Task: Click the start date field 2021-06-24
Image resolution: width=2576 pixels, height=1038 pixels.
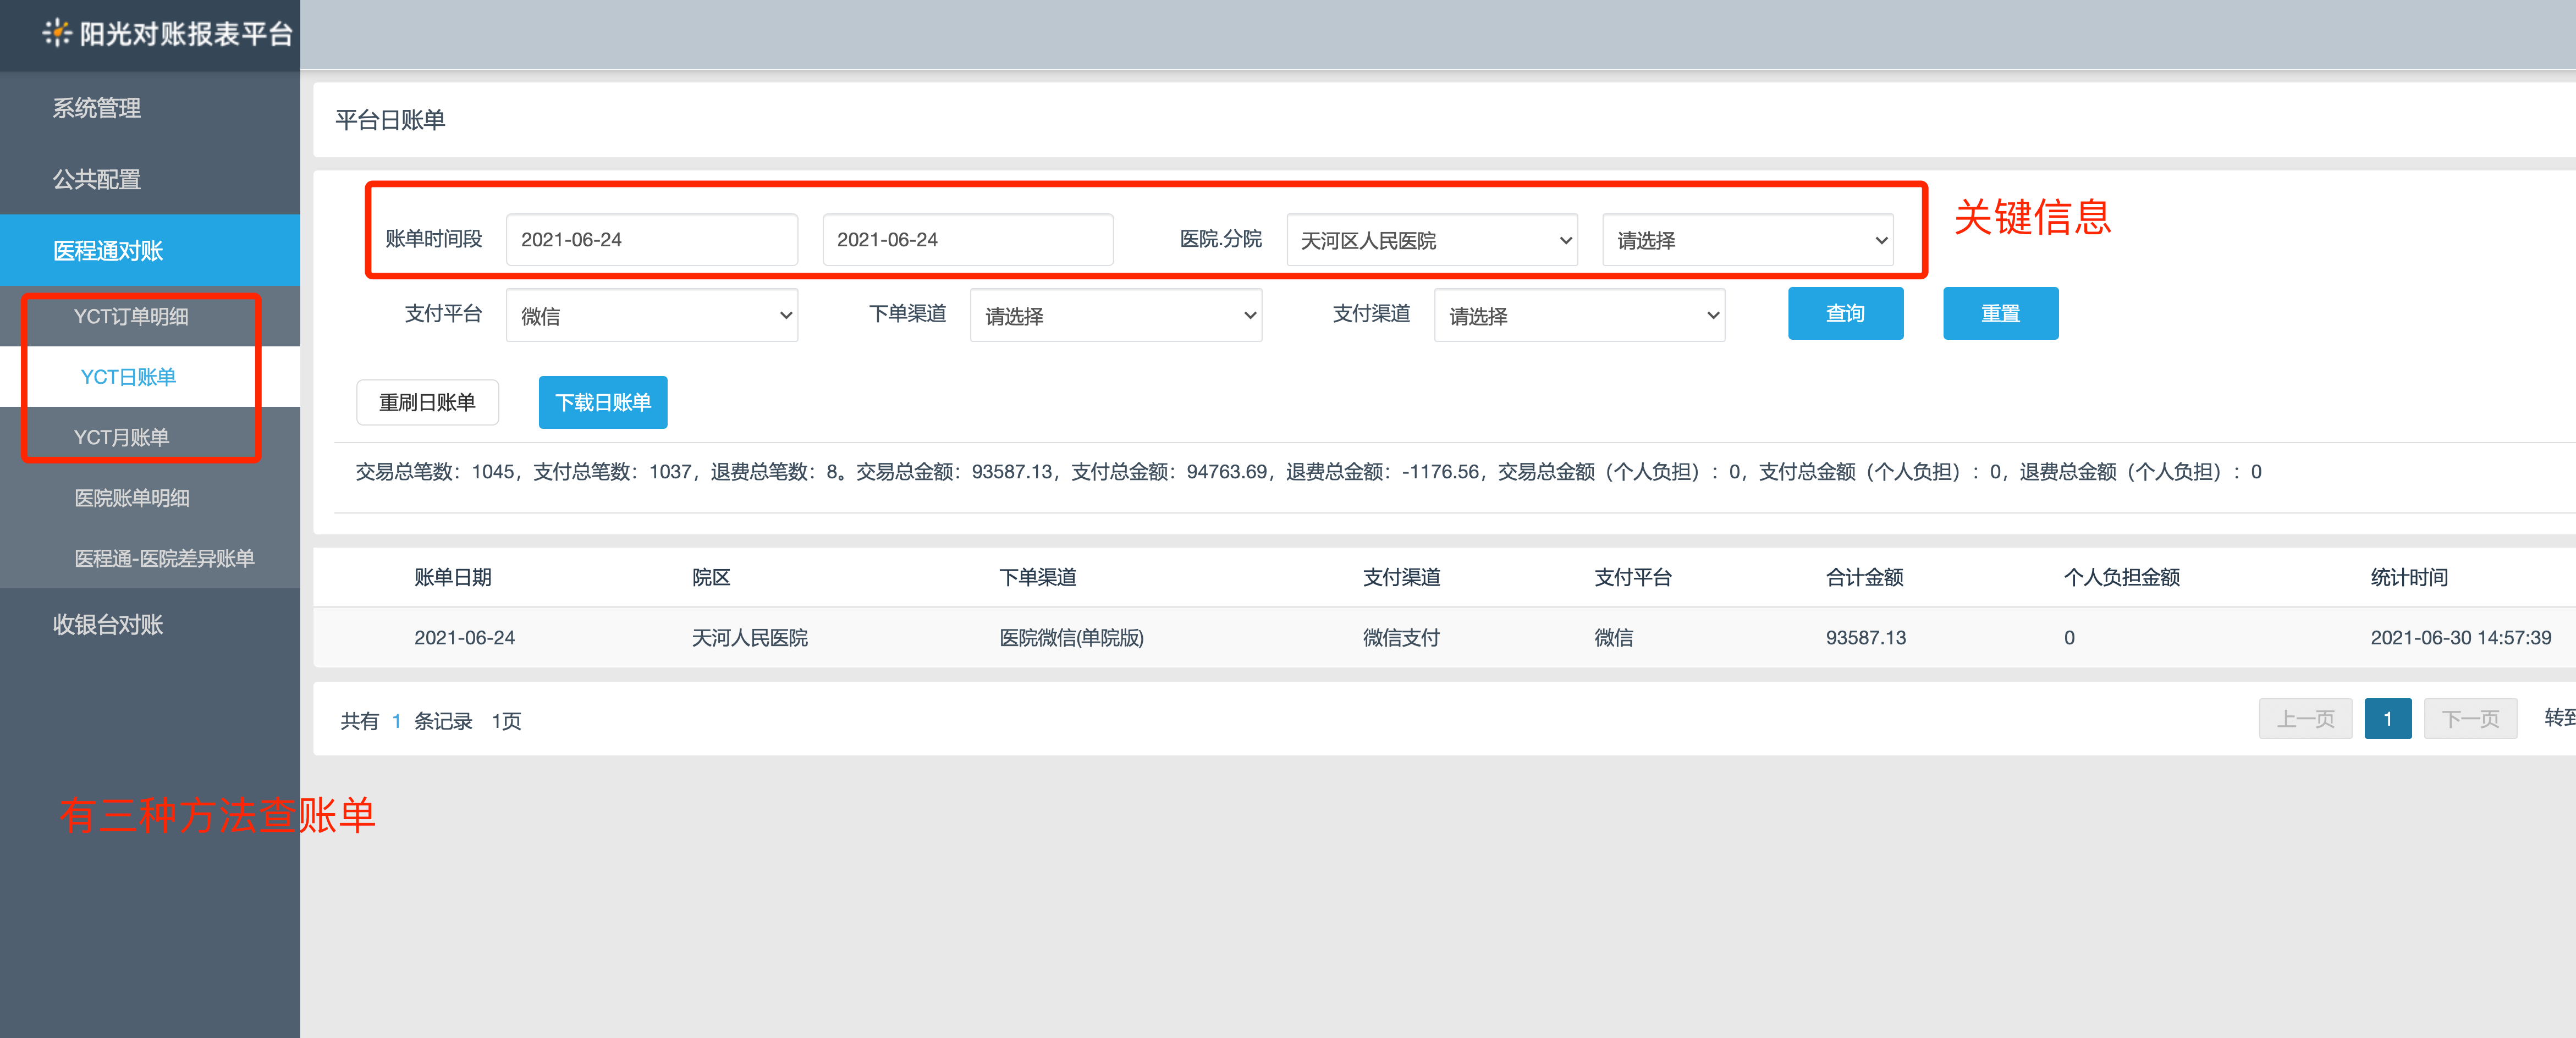Action: pos(651,240)
